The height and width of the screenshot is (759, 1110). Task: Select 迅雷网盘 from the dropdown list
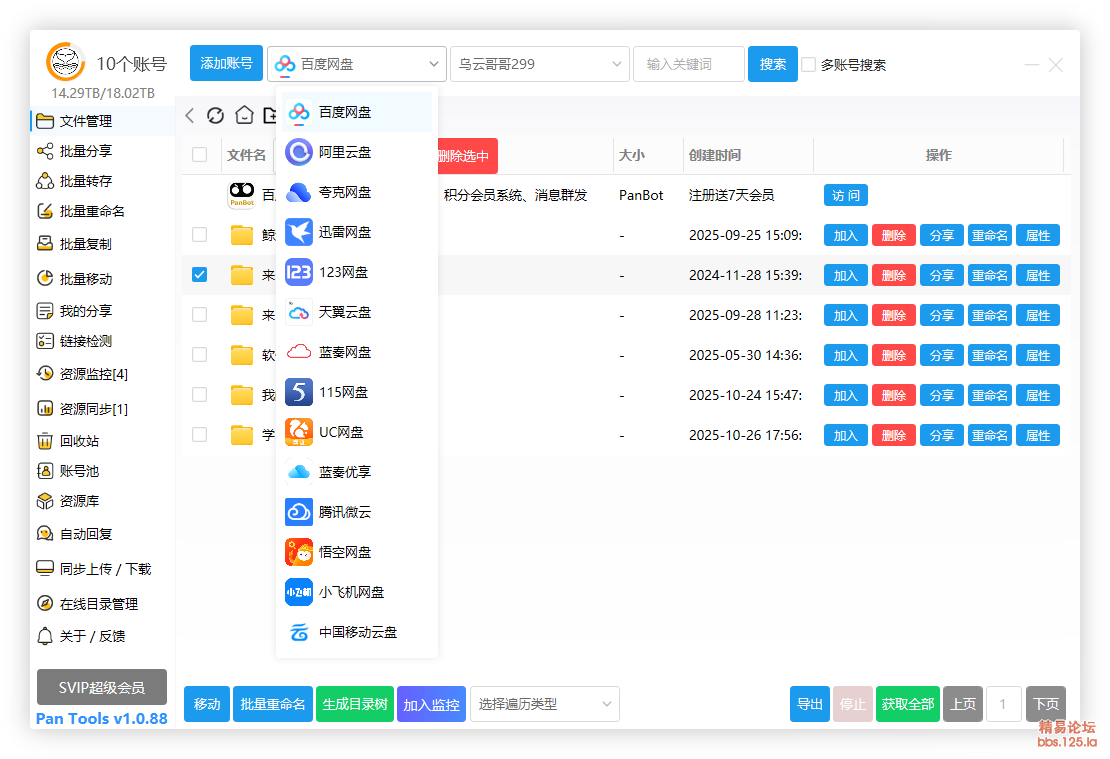click(x=357, y=232)
